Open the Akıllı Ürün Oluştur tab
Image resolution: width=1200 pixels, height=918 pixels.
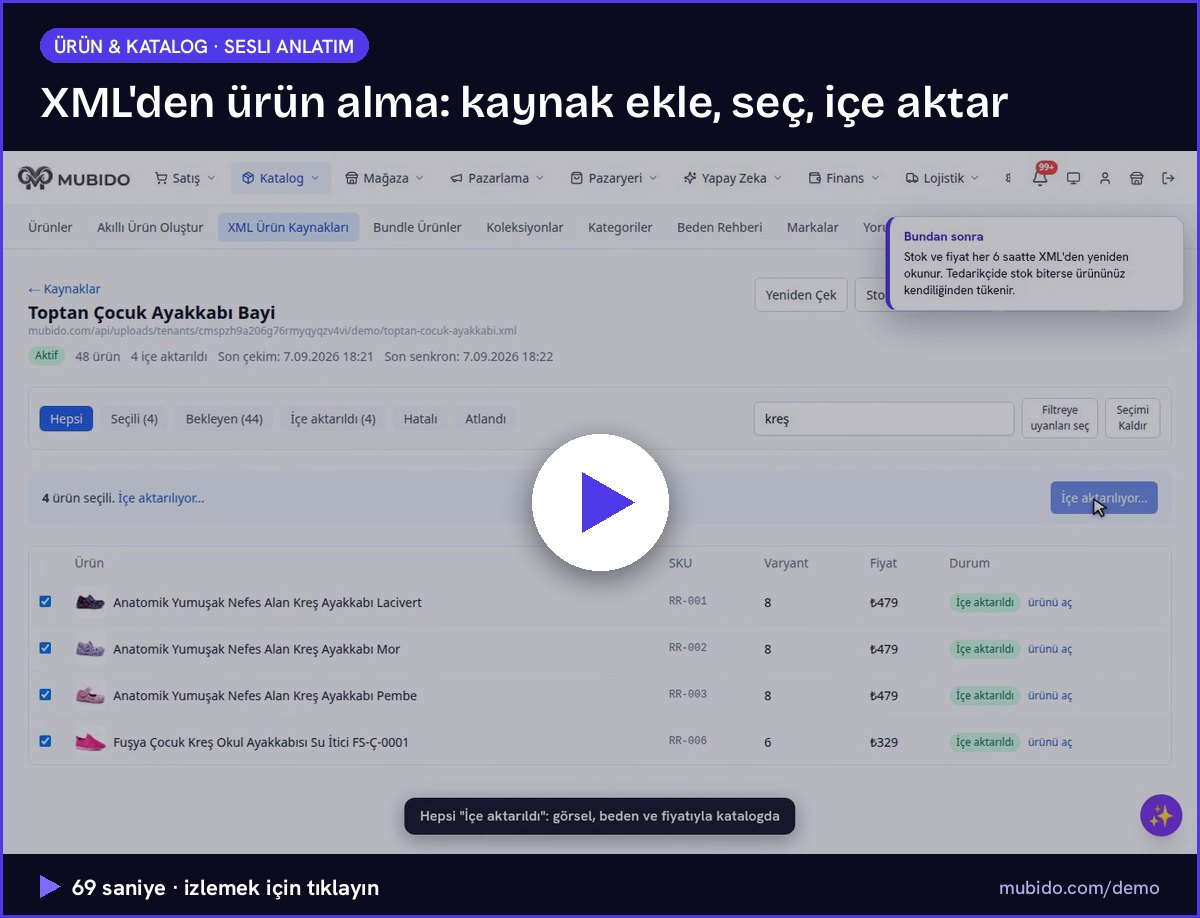[150, 227]
